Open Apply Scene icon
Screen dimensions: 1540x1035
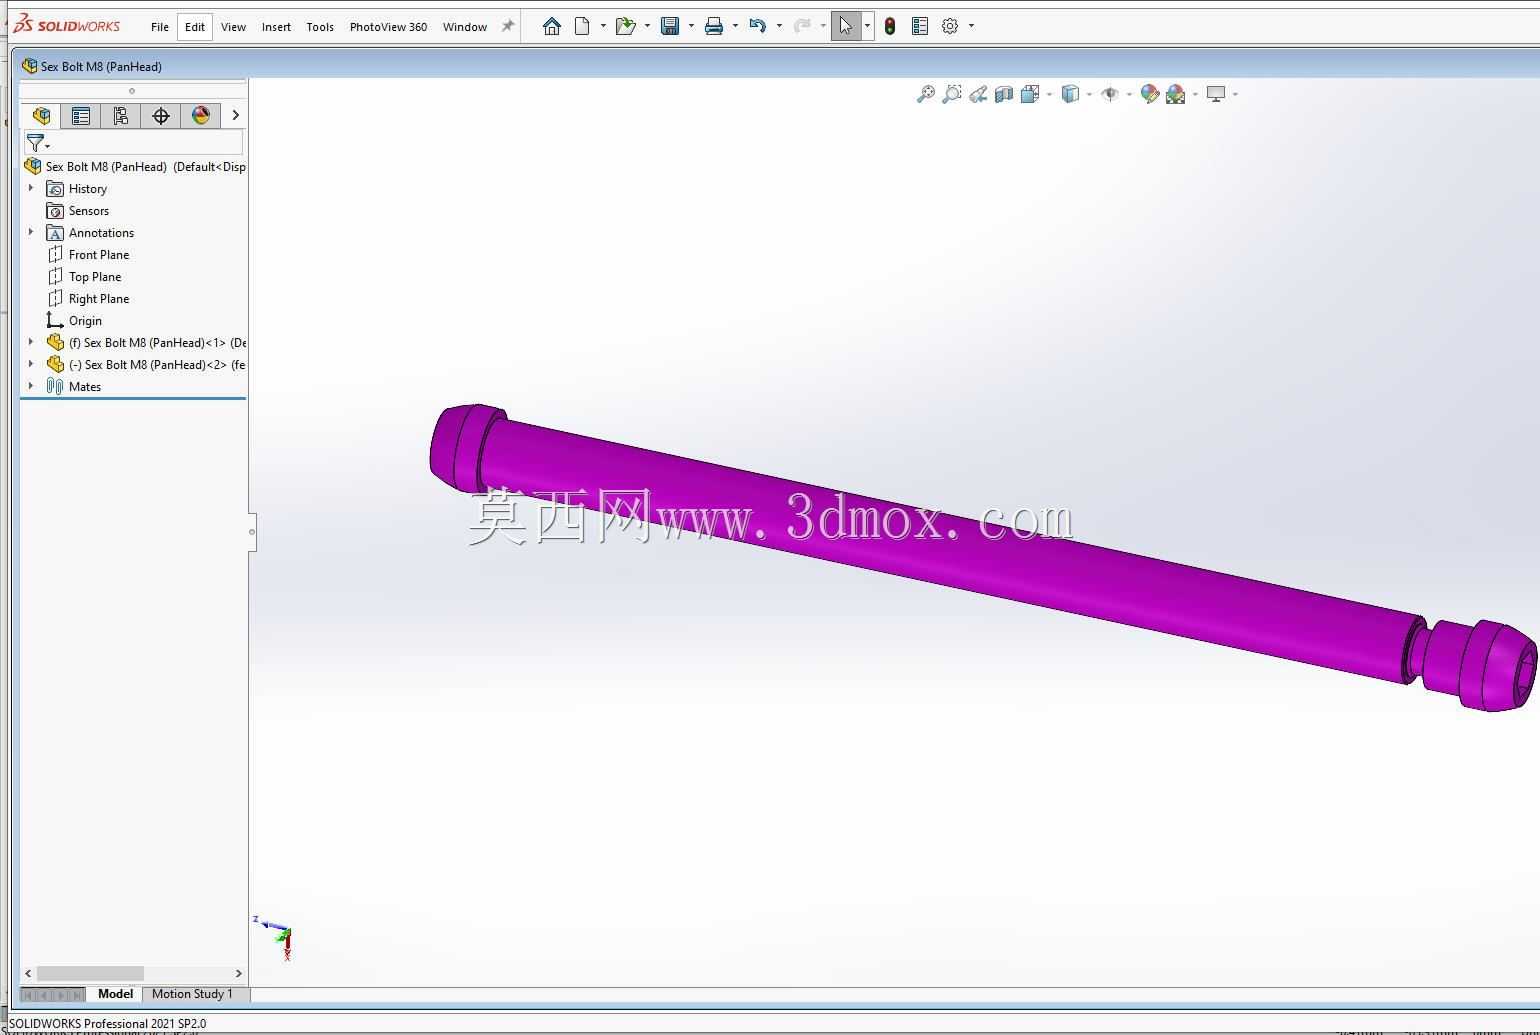click(1176, 94)
